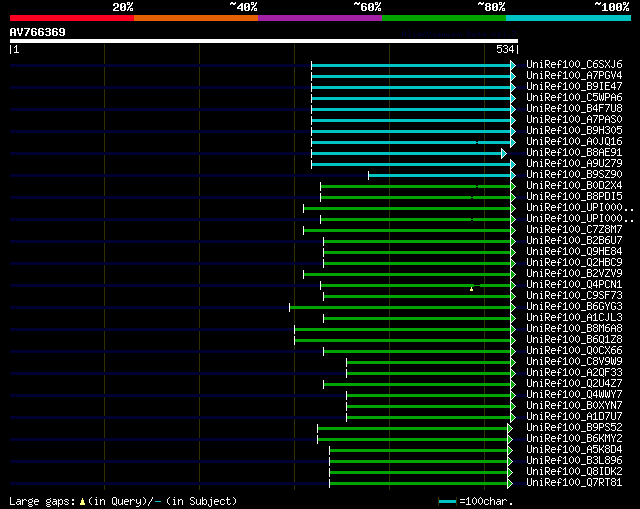Click the UniRef100_B2B6U7 label
640x509 pixels.
pyautogui.click(x=574, y=241)
